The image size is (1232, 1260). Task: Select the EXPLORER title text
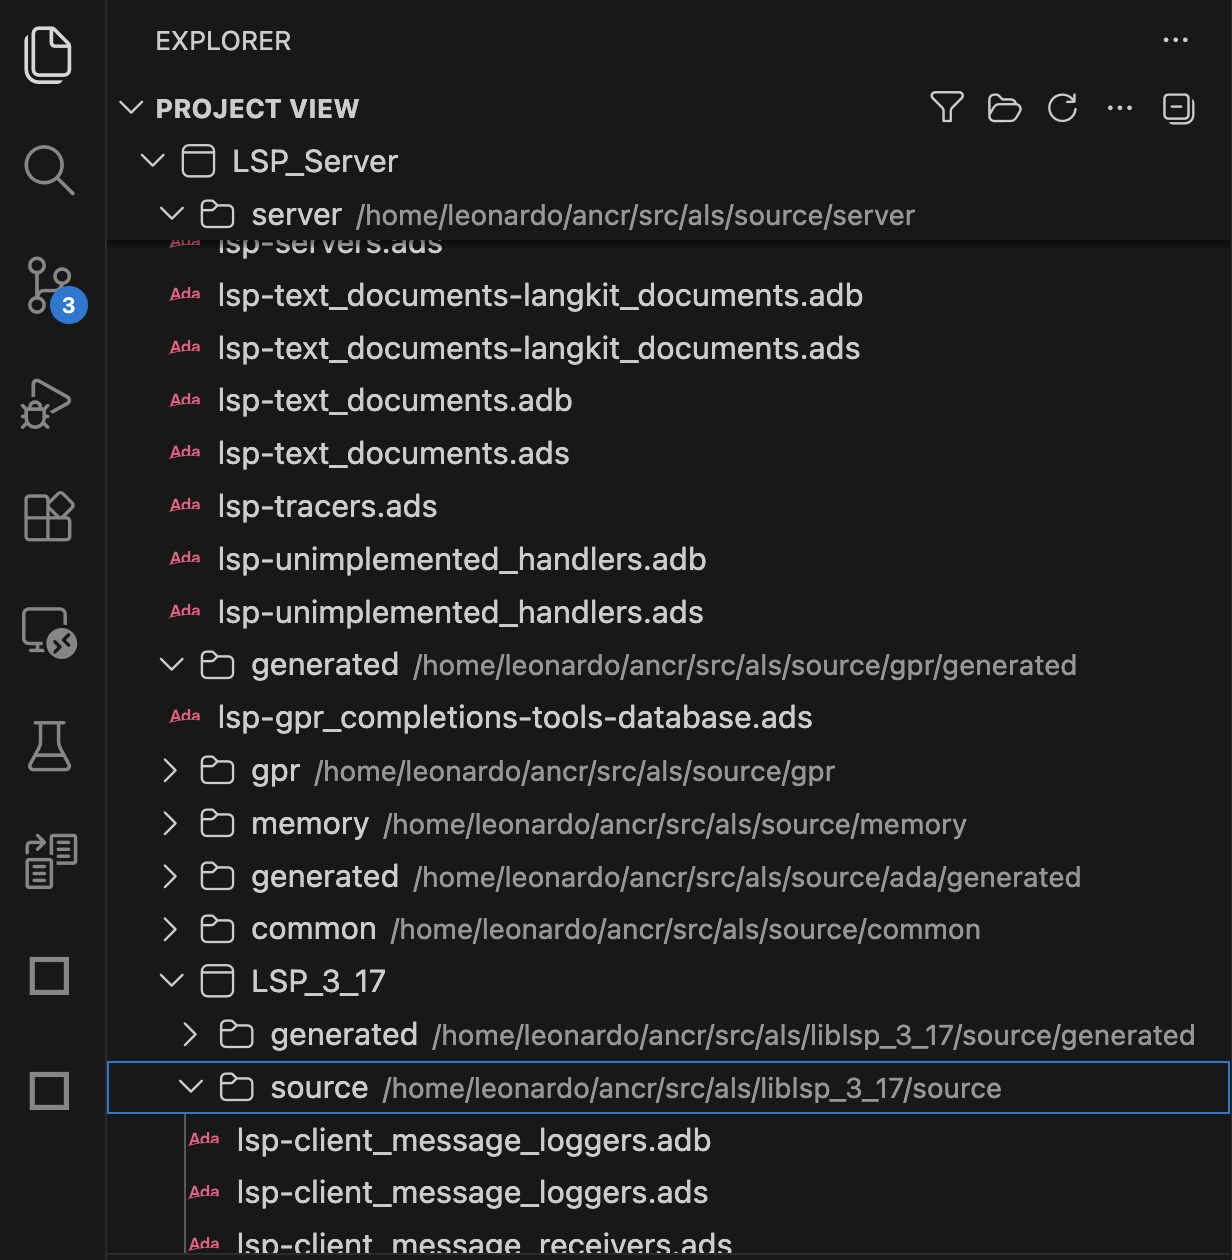(223, 41)
